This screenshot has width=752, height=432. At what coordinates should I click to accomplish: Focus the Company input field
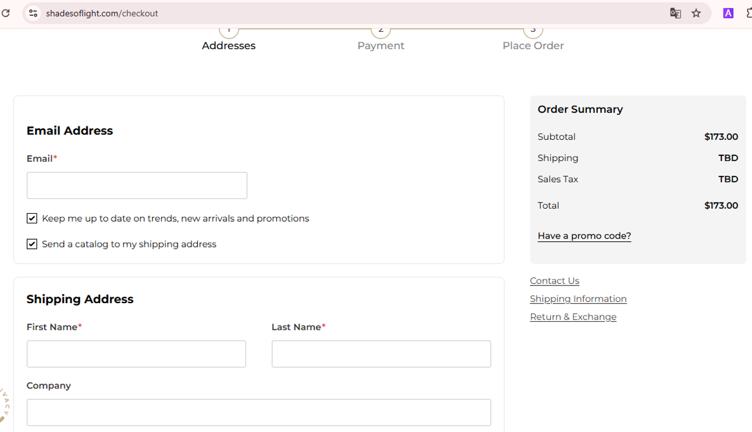tap(259, 412)
